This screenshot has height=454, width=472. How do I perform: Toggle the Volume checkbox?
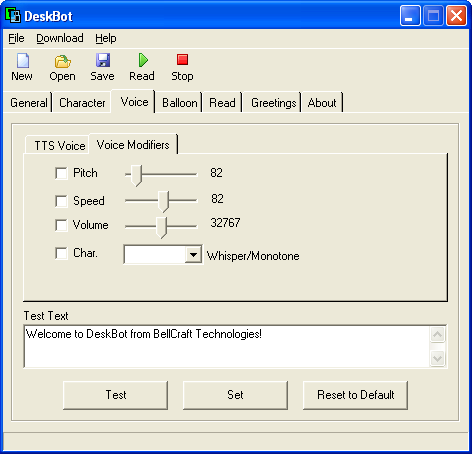[61, 225]
